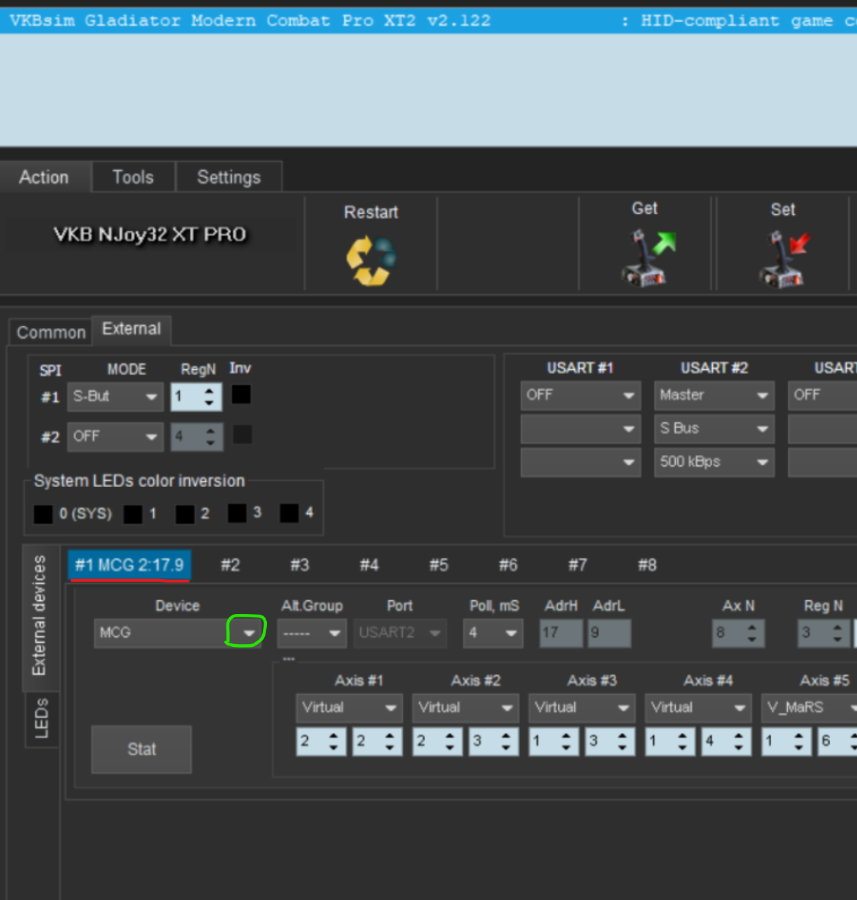Open the Tools tab
Image resolution: width=857 pixels, height=900 pixels.
click(x=133, y=177)
